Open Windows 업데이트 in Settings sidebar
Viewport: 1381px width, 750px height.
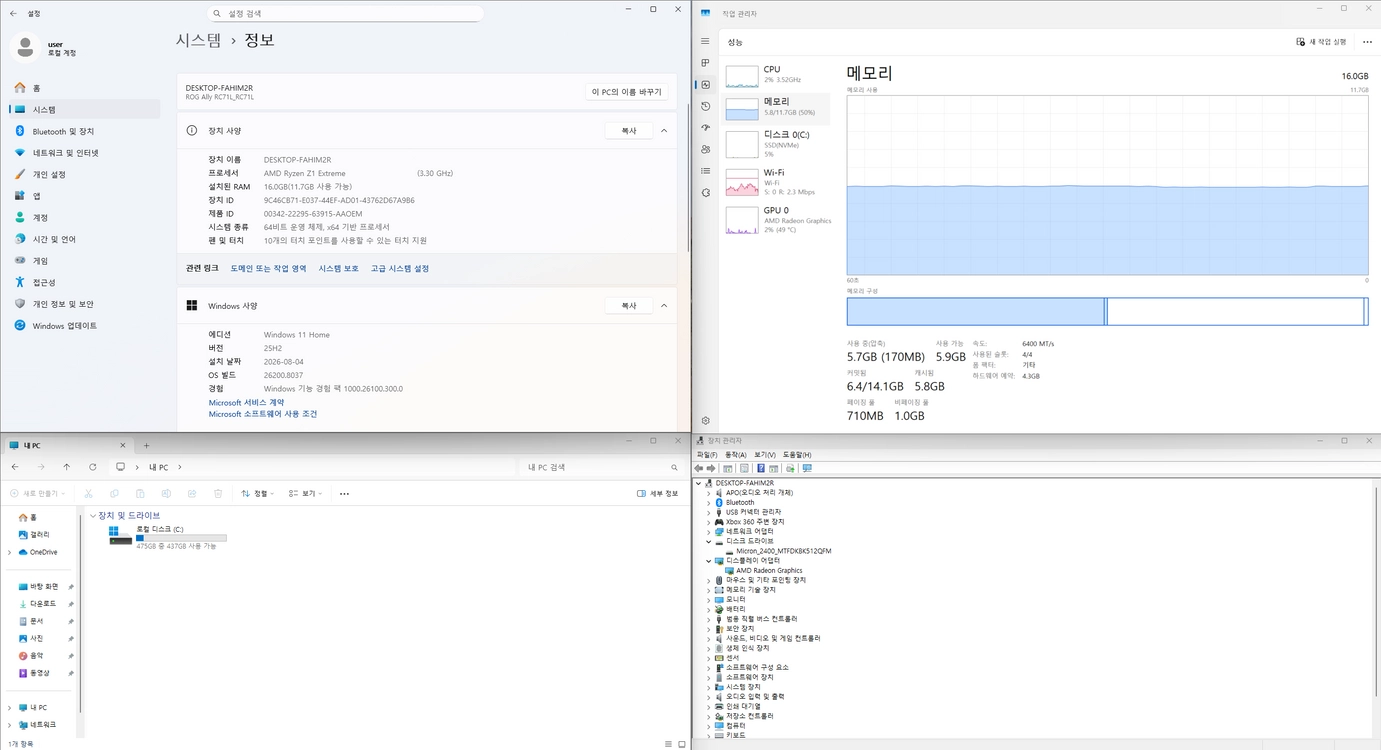84,326
